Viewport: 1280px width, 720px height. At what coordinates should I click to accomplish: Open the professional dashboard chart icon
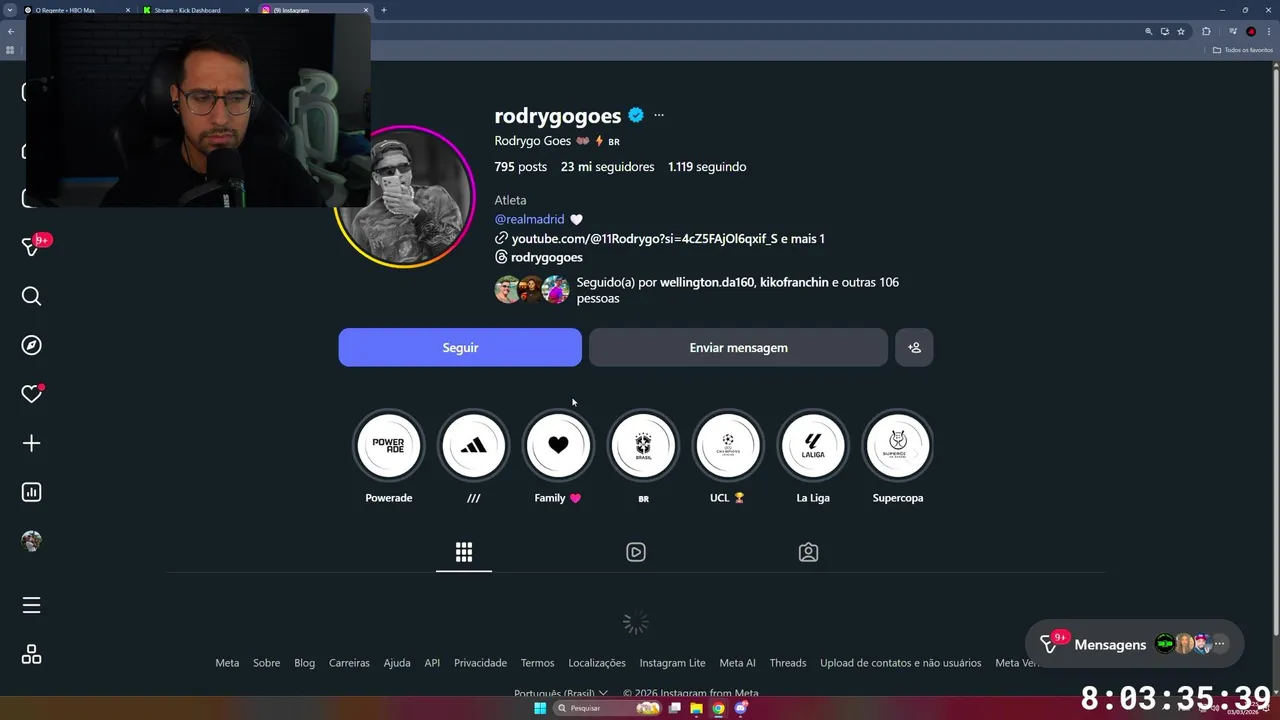pos(31,492)
